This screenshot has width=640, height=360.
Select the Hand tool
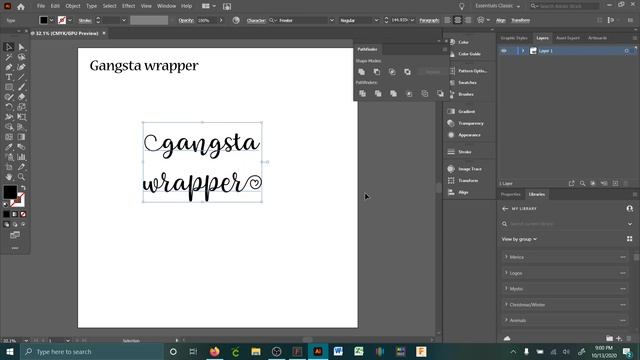point(9,177)
